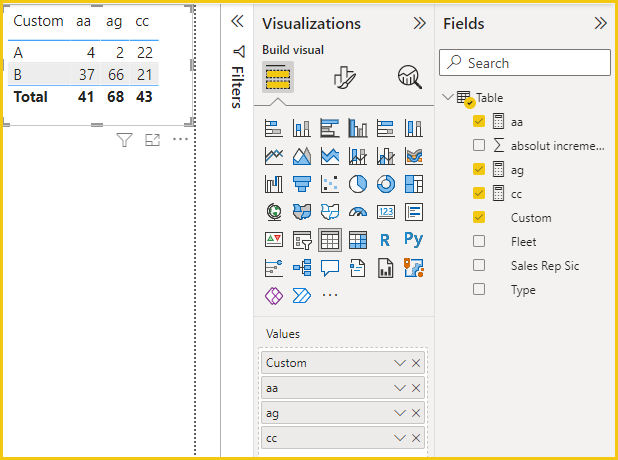Collapse the Fields pane
The height and width of the screenshot is (460, 618).
[x=601, y=23]
